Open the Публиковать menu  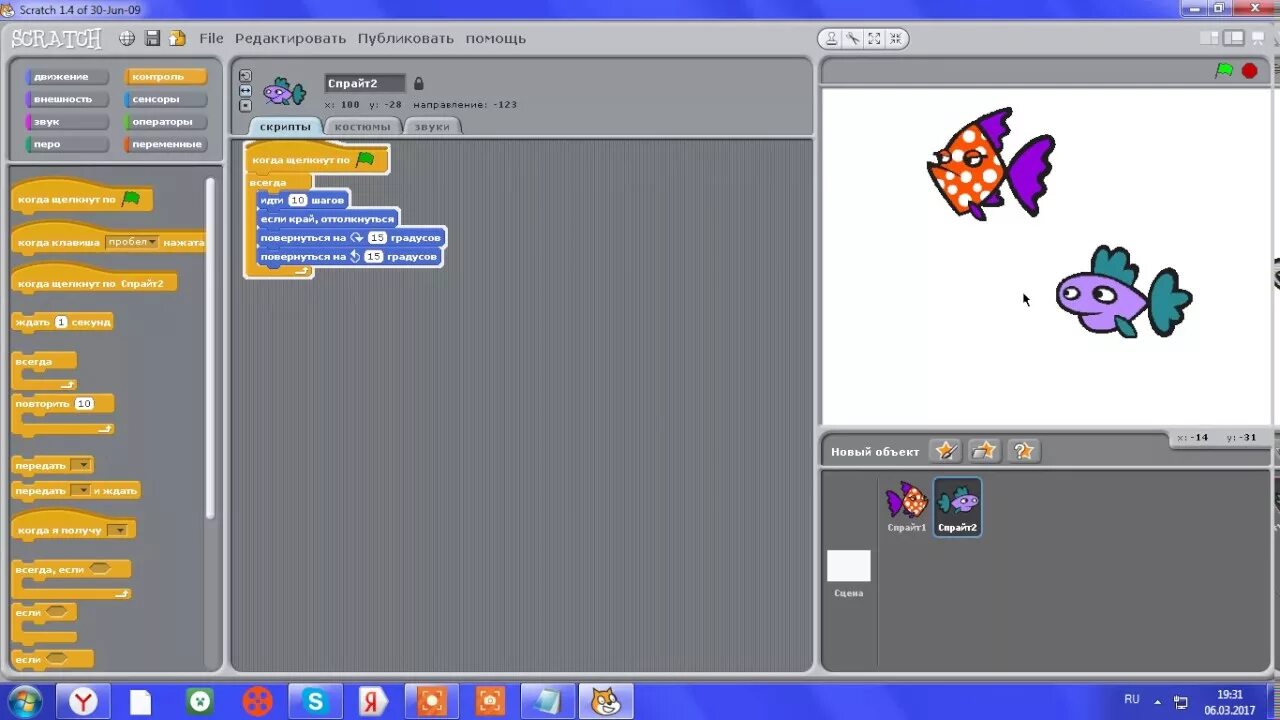405,38
